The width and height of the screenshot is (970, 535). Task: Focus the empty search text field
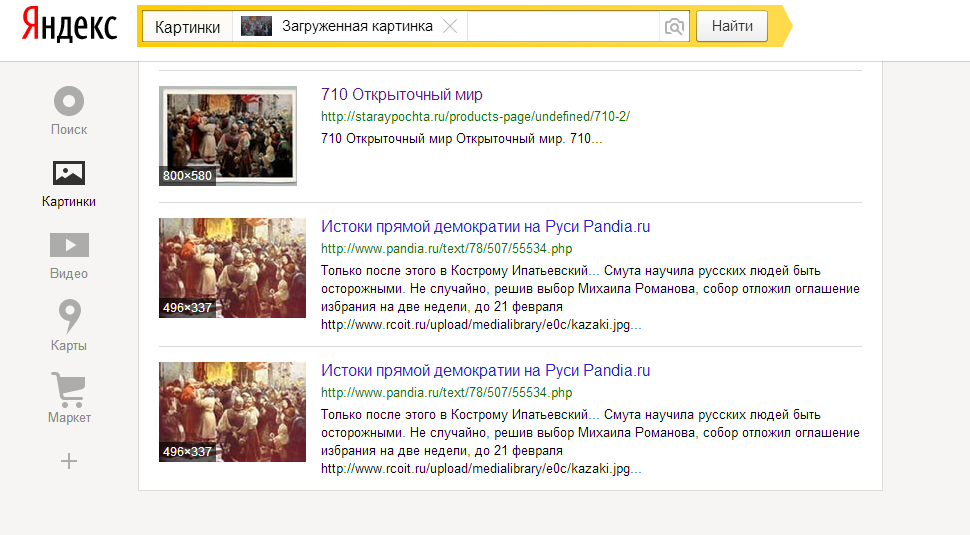pos(563,27)
